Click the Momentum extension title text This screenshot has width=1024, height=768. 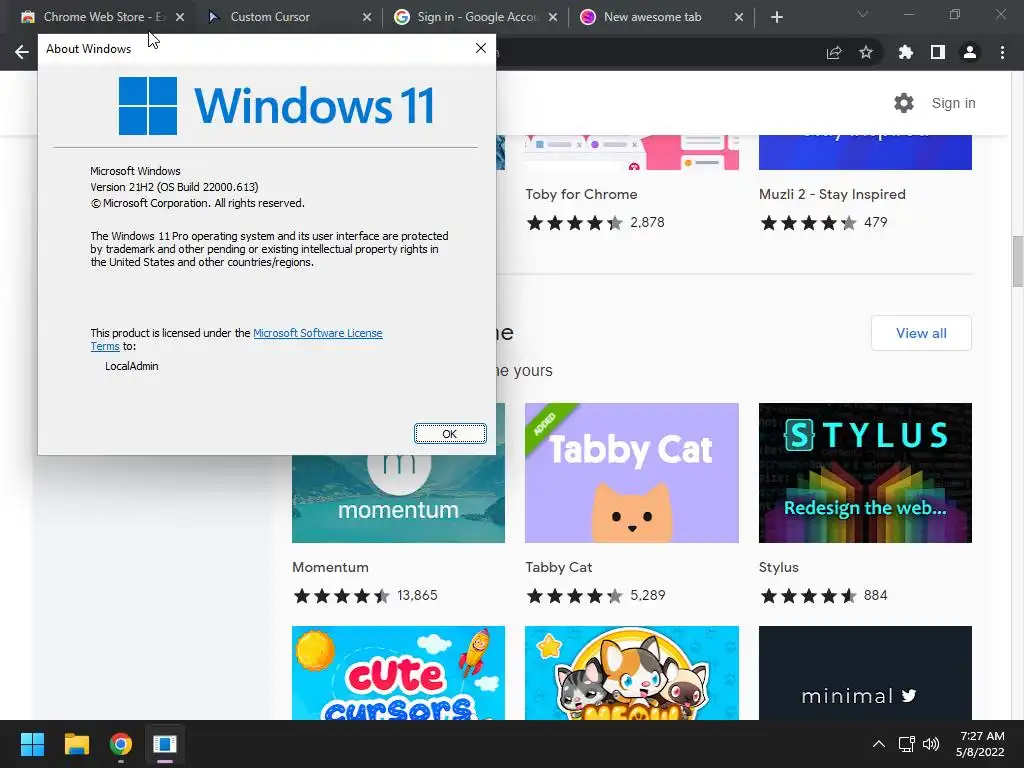pyautogui.click(x=330, y=567)
